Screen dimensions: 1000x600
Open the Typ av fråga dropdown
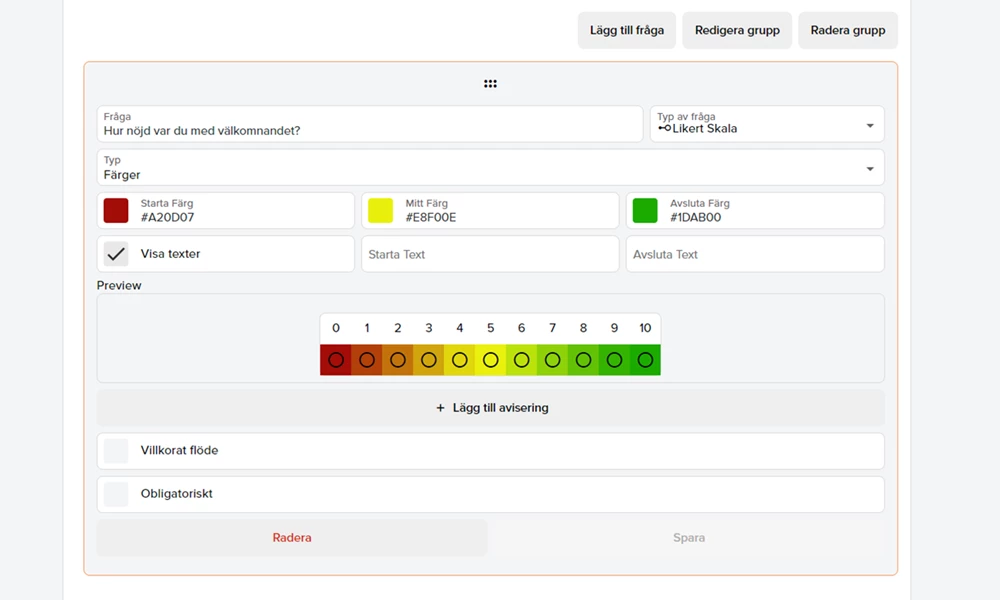tap(767, 124)
